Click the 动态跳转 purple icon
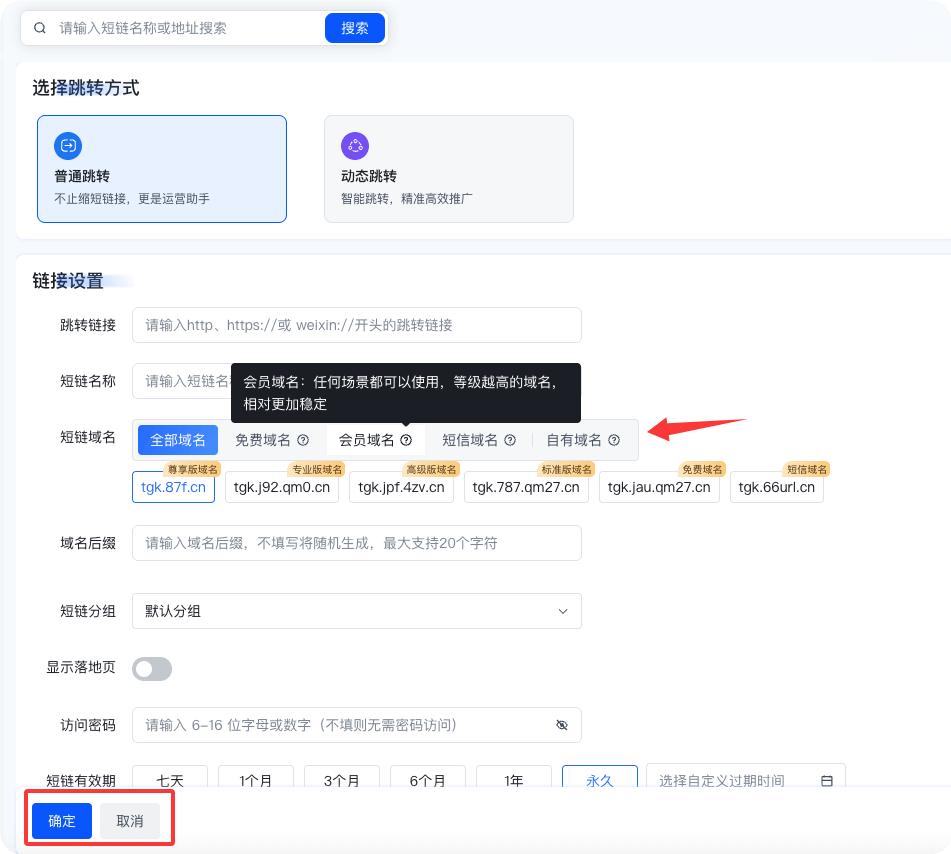This screenshot has height=854, width=951. coord(355,146)
